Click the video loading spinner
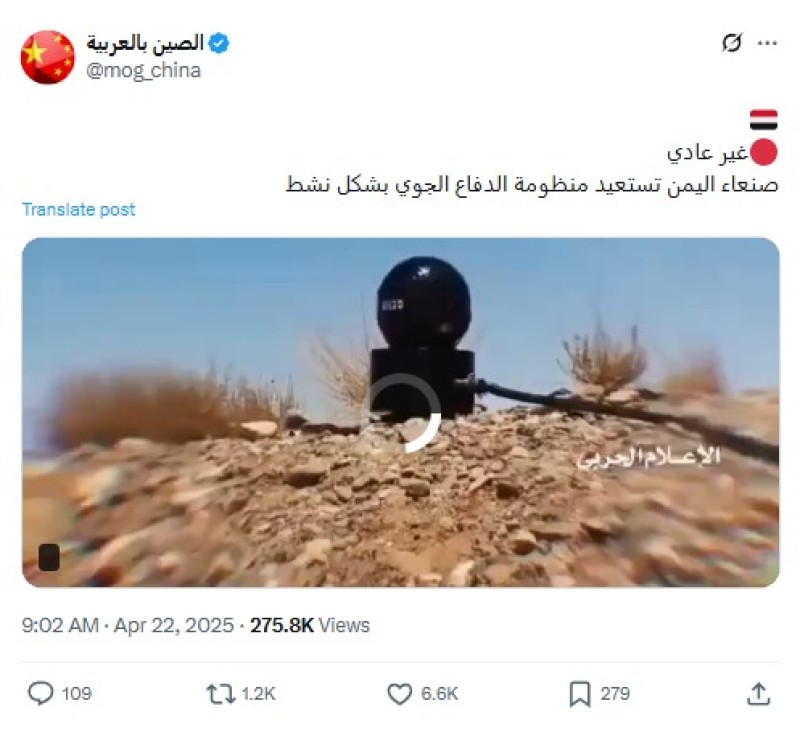The image size is (800, 732). [x=404, y=413]
